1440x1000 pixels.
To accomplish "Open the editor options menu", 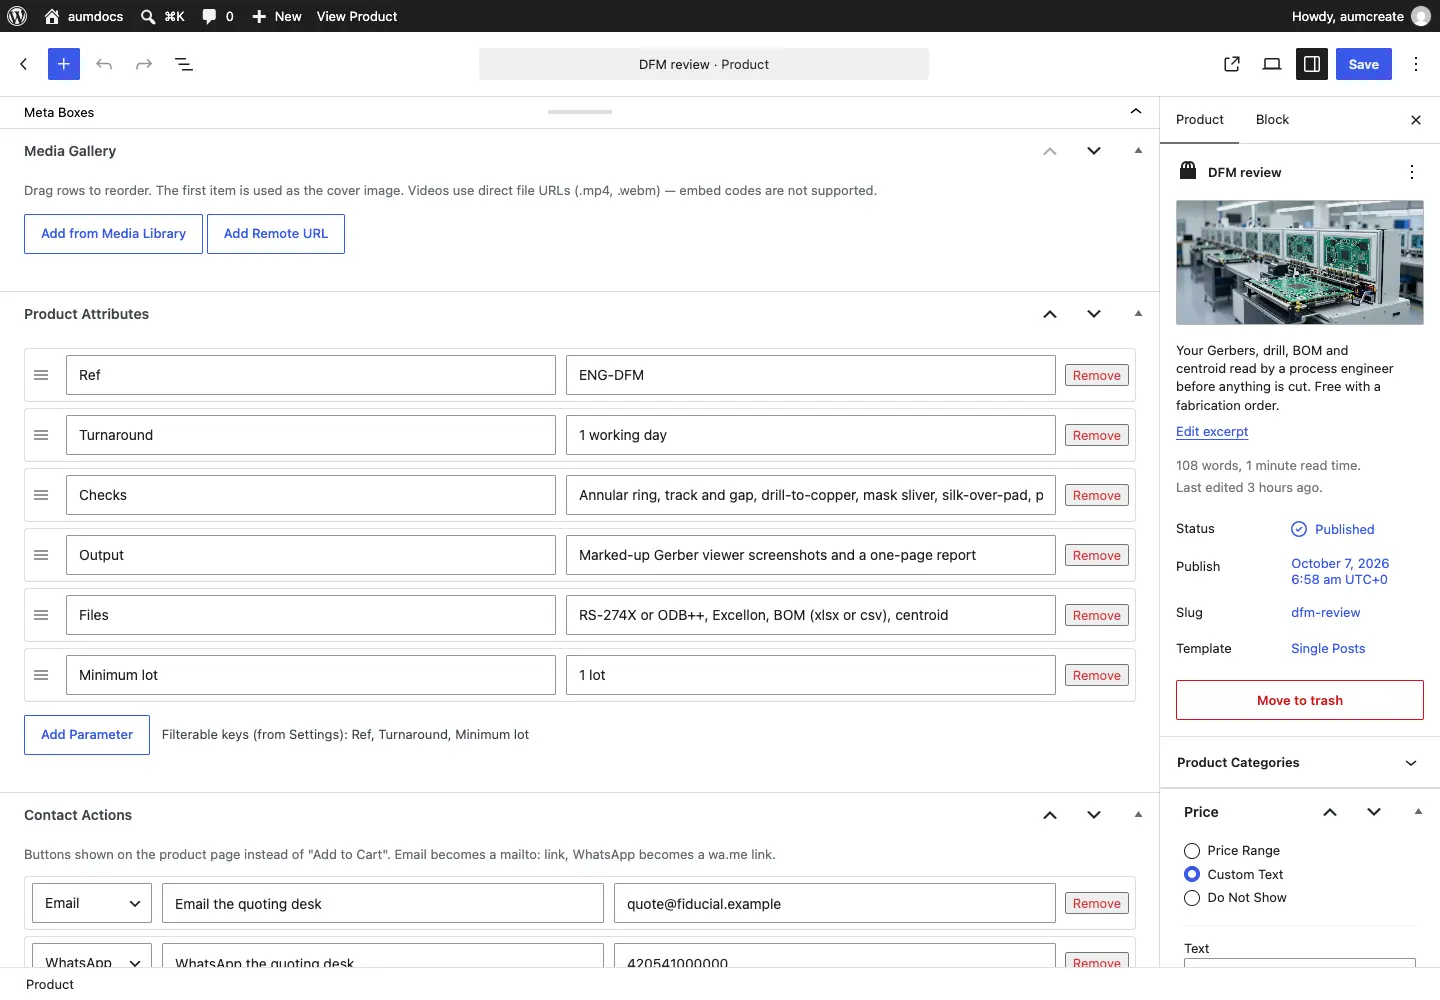I will coord(1416,64).
